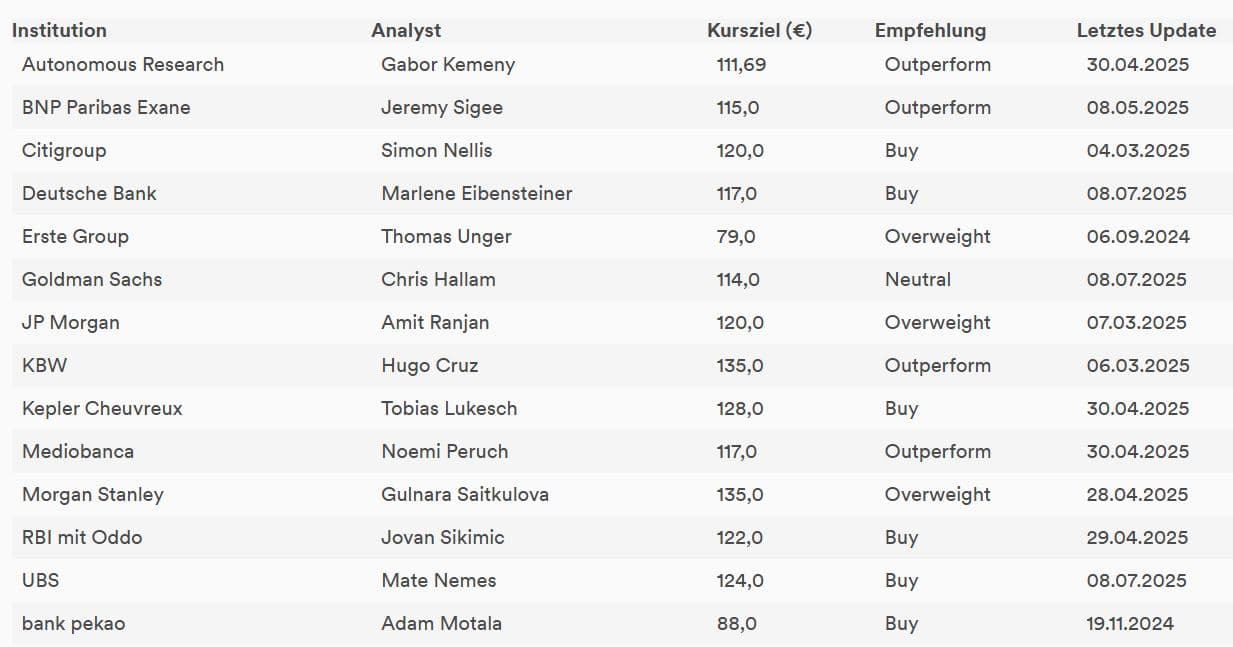Image resolution: width=1233 pixels, height=647 pixels.
Task: Click the Analyst column header
Action: 406,30
